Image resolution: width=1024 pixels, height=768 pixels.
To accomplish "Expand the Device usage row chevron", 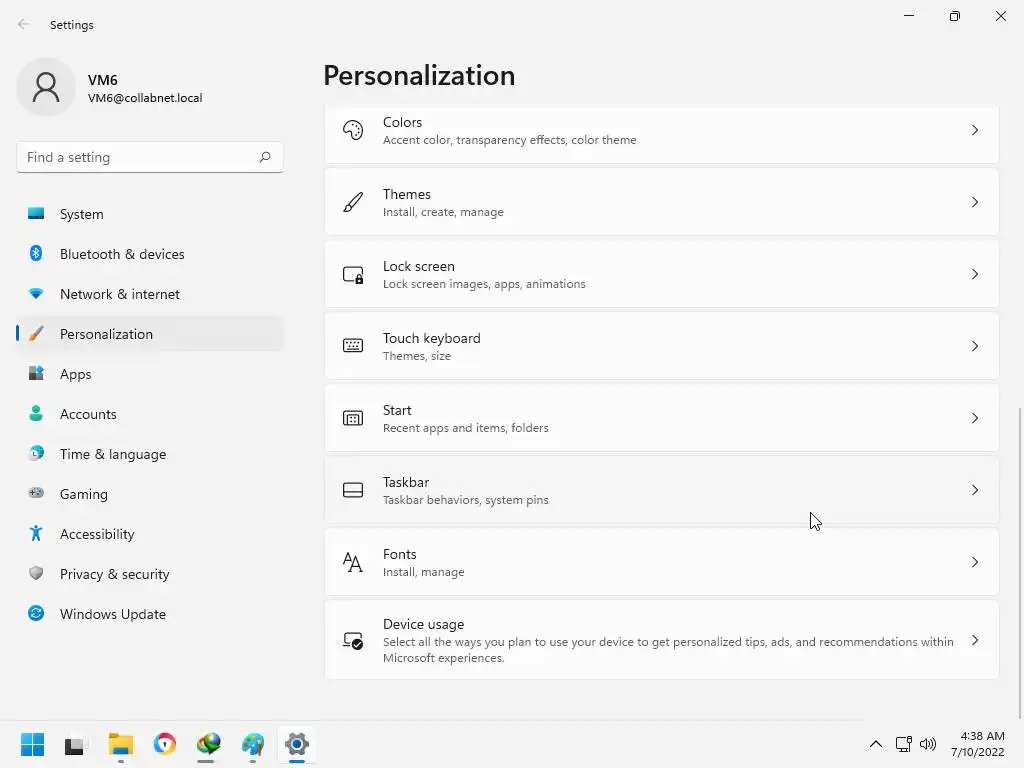I will 974,640.
